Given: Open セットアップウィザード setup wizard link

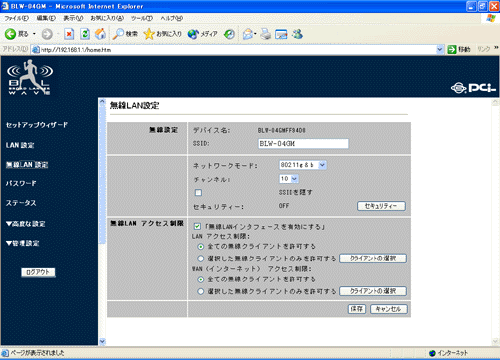Looking at the screenshot, I should point(37,125).
